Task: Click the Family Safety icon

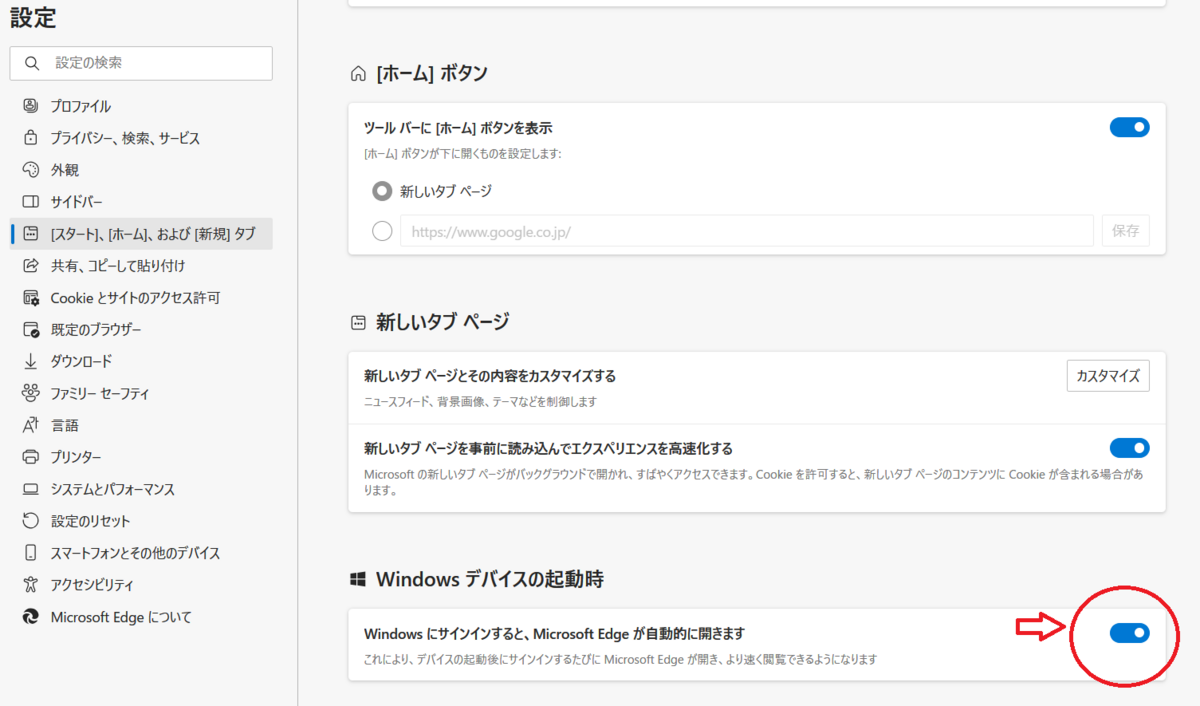Action: (x=31, y=393)
